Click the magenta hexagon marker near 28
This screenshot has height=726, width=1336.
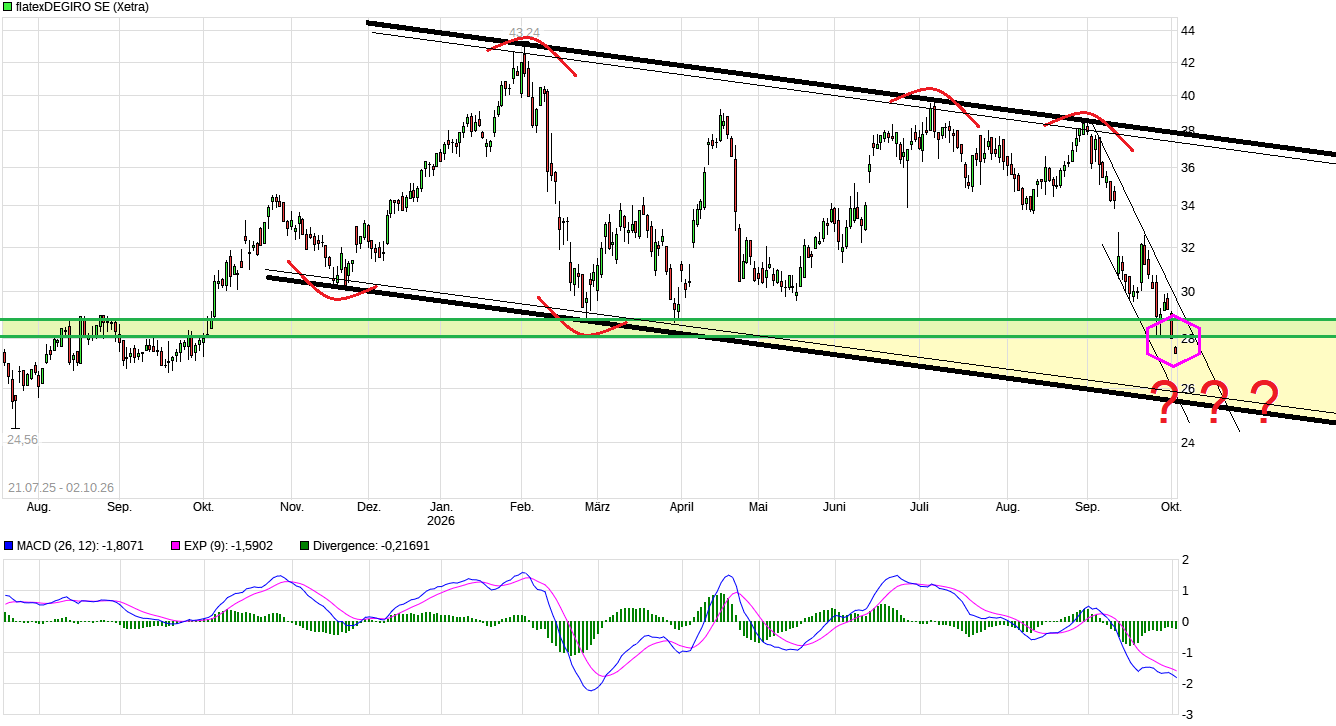click(1173, 340)
